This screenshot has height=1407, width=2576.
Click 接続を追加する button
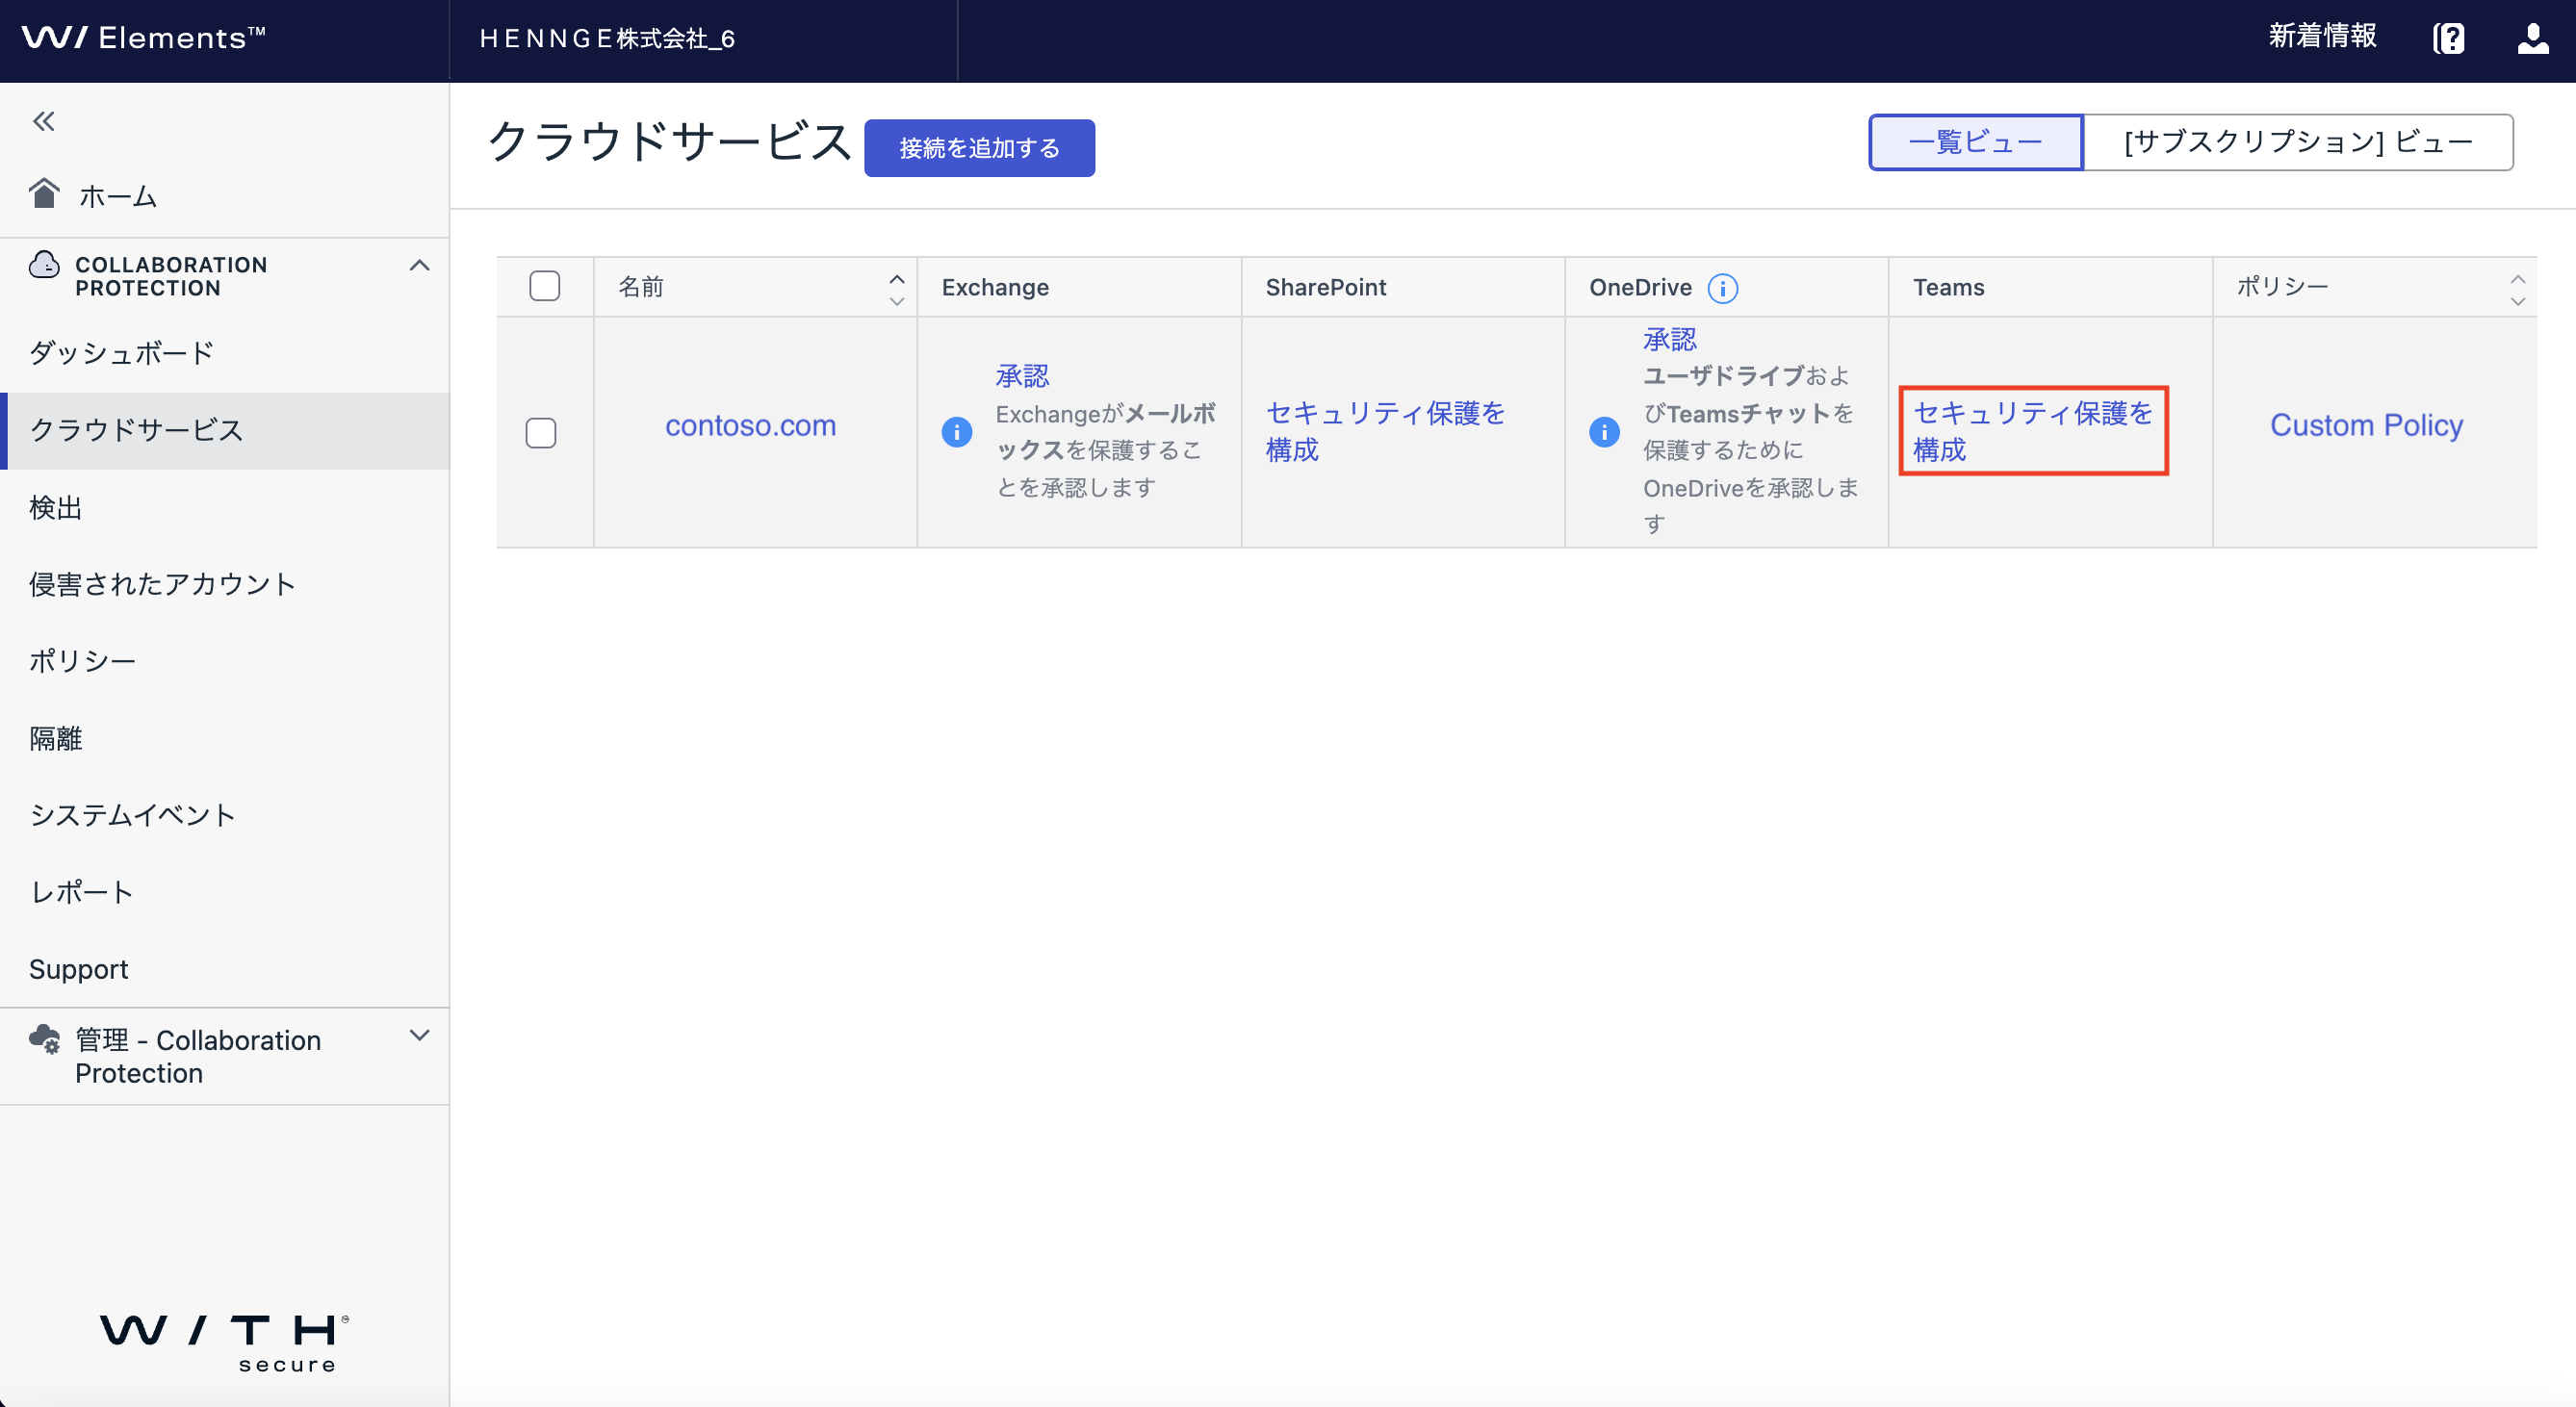pos(979,148)
